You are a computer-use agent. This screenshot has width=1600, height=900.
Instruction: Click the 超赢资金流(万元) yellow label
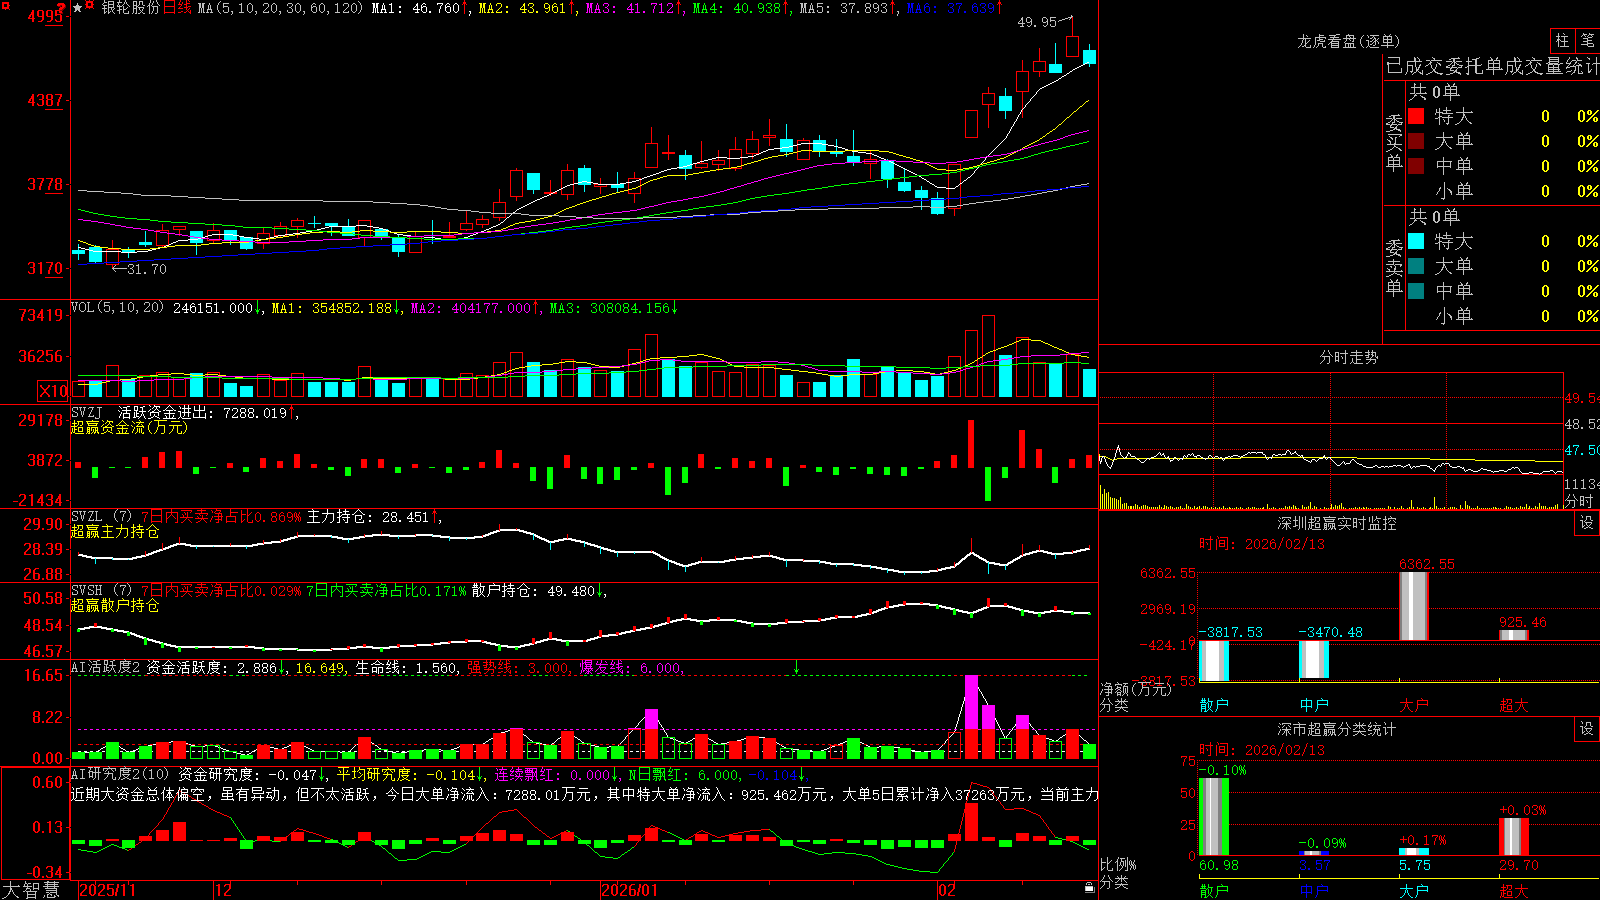(129, 427)
